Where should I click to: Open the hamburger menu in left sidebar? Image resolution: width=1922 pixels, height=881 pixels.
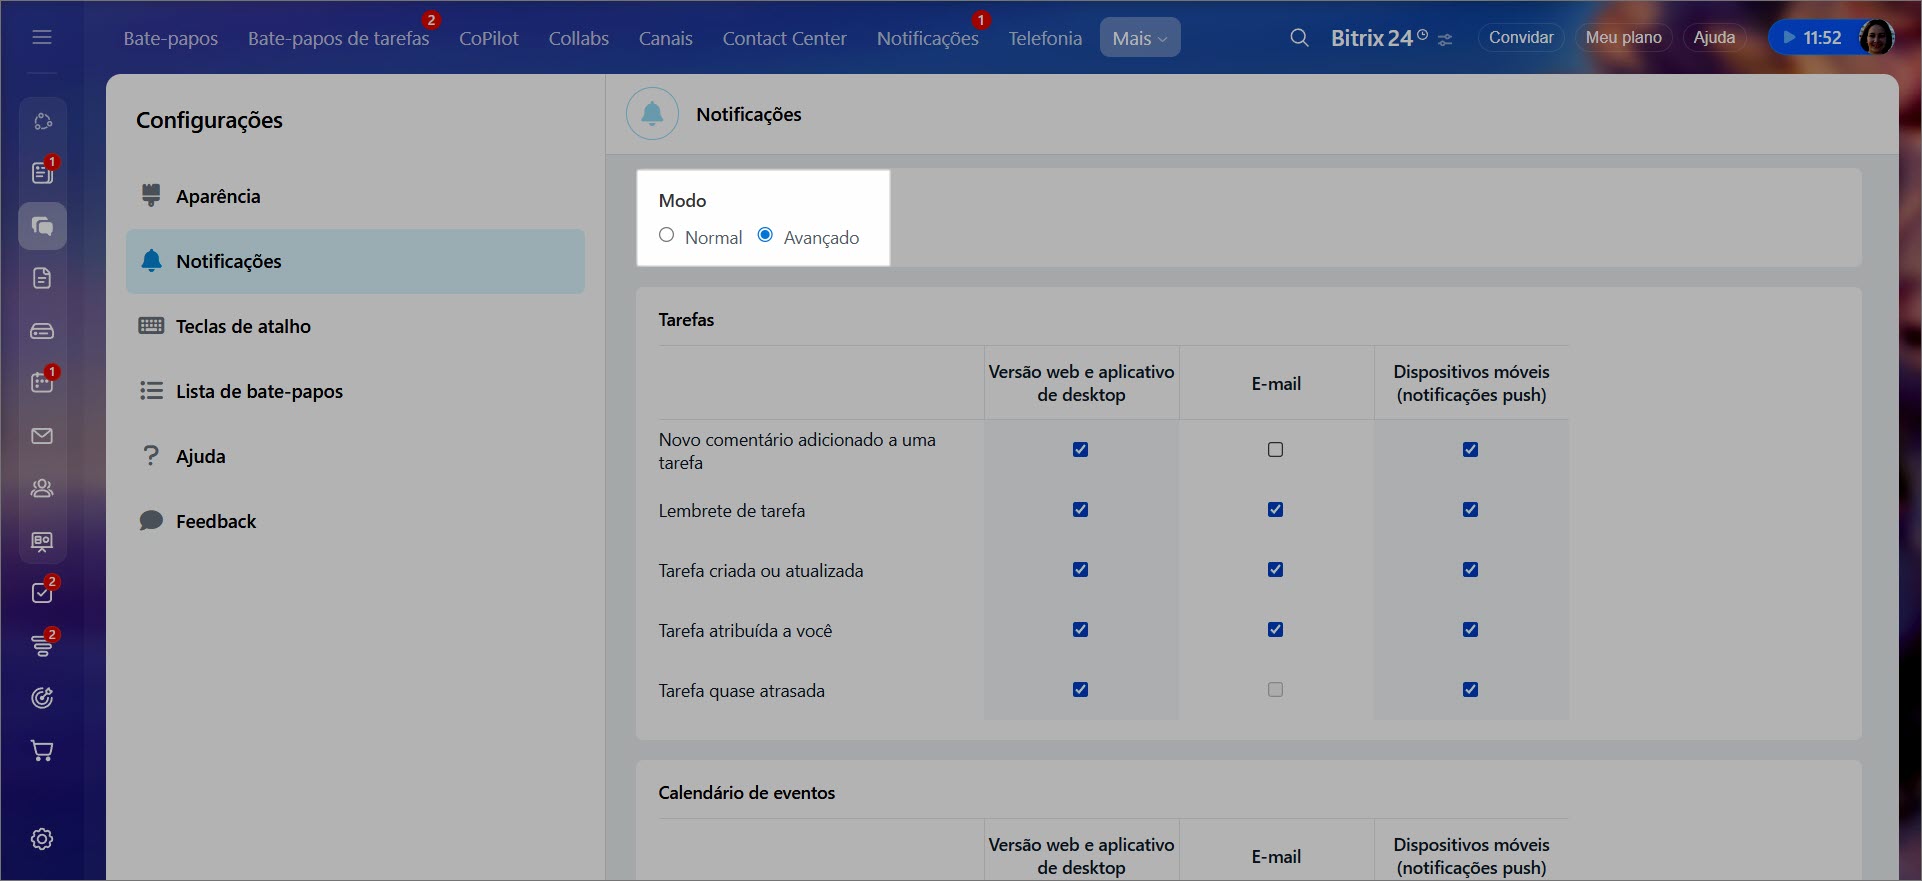tap(42, 37)
